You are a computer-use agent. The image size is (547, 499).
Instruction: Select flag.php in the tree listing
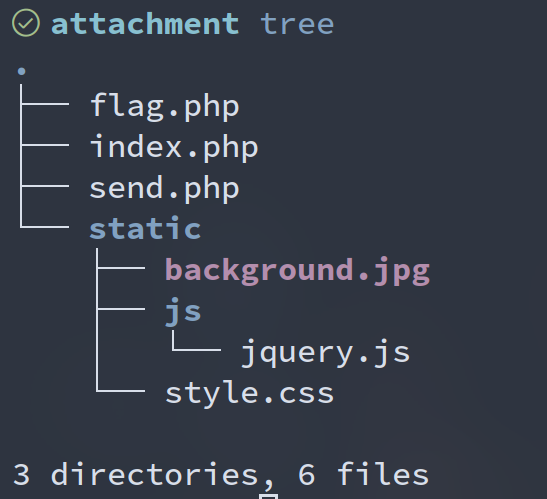[165, 107]
